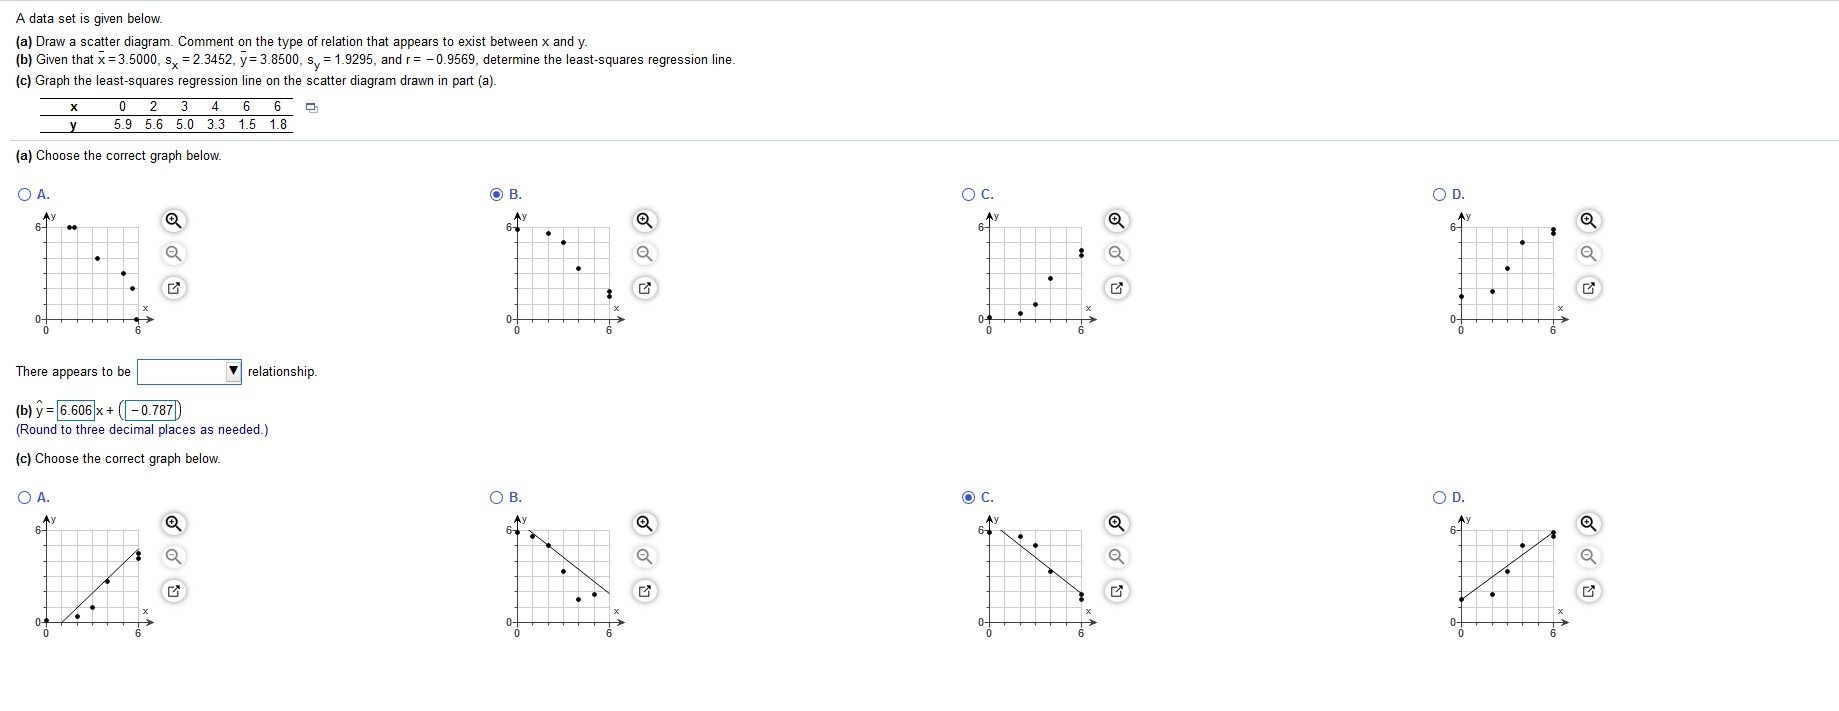Expand the relationship selection list arrow
Image resolution: width=1839 pixels, height=711 pixels.
pos(232,371)
